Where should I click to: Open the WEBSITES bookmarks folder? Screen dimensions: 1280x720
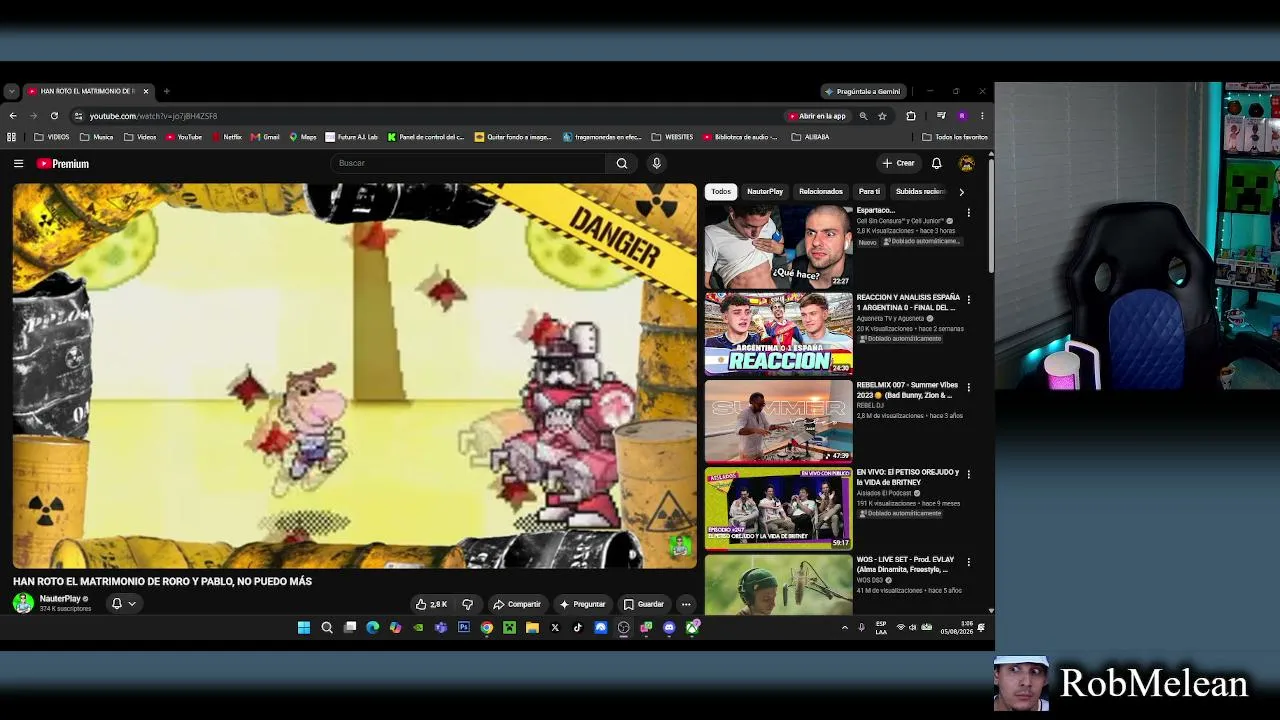[x=672, y=137]
